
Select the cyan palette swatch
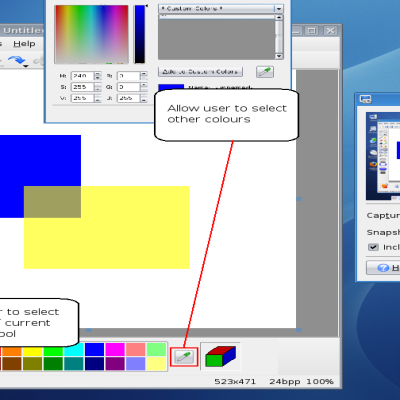[74, 350]
